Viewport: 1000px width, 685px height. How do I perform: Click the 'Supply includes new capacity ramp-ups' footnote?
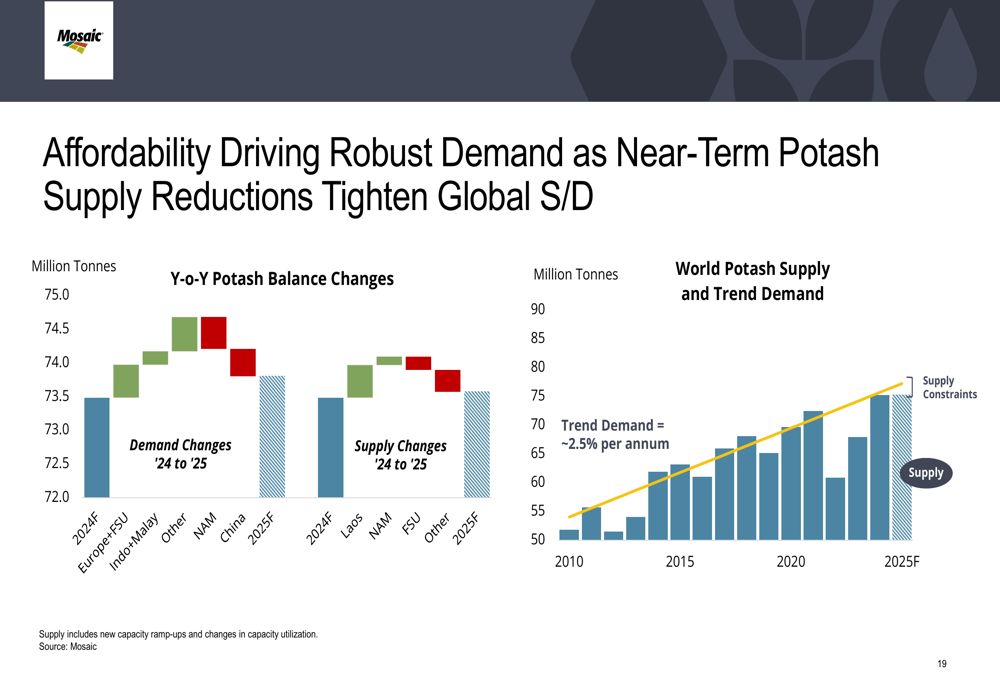(x=178, y=635)
